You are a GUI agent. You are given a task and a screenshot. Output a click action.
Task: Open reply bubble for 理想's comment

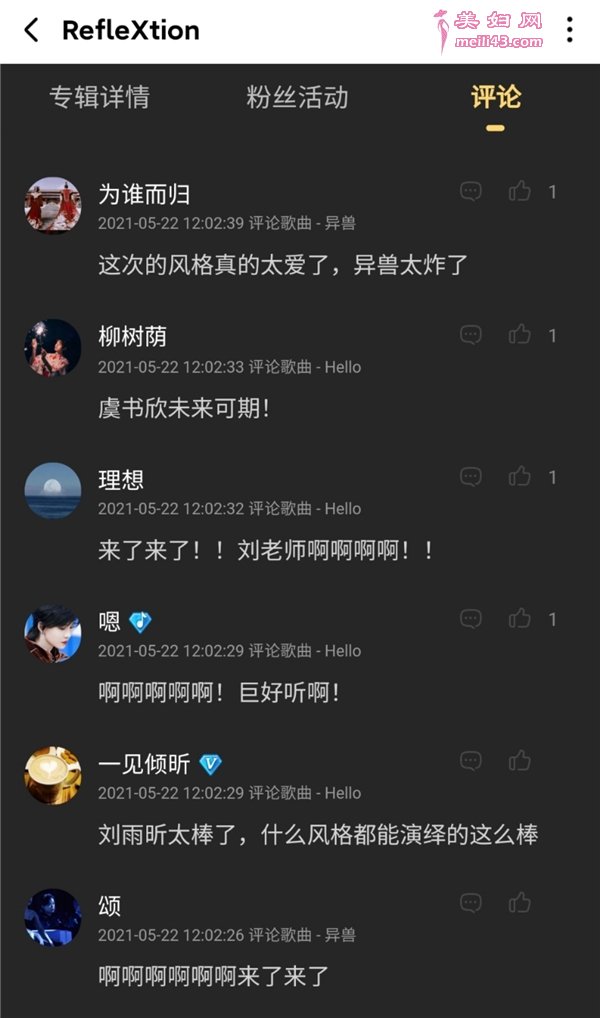471,477
